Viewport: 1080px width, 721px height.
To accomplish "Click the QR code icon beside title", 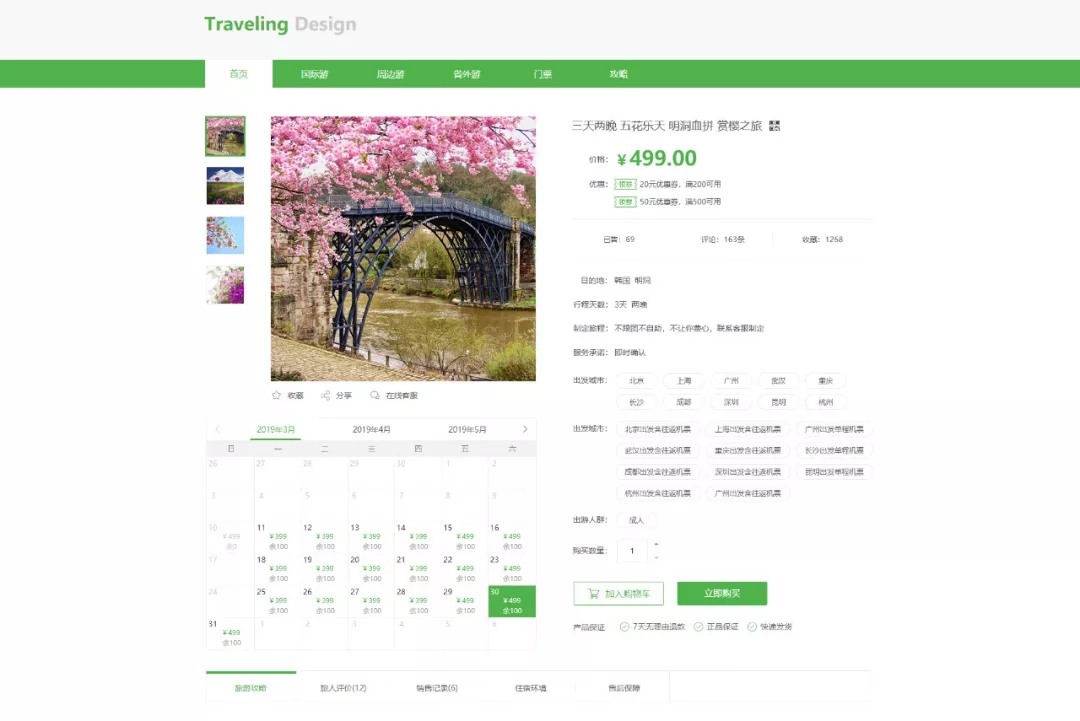I will click(774, 126).
